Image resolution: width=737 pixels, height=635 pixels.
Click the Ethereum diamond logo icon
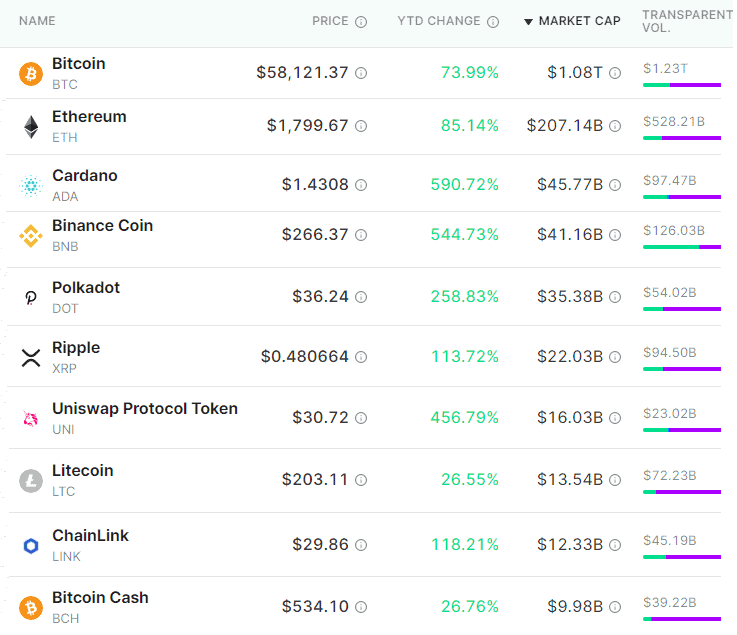[x=31, y=127]
